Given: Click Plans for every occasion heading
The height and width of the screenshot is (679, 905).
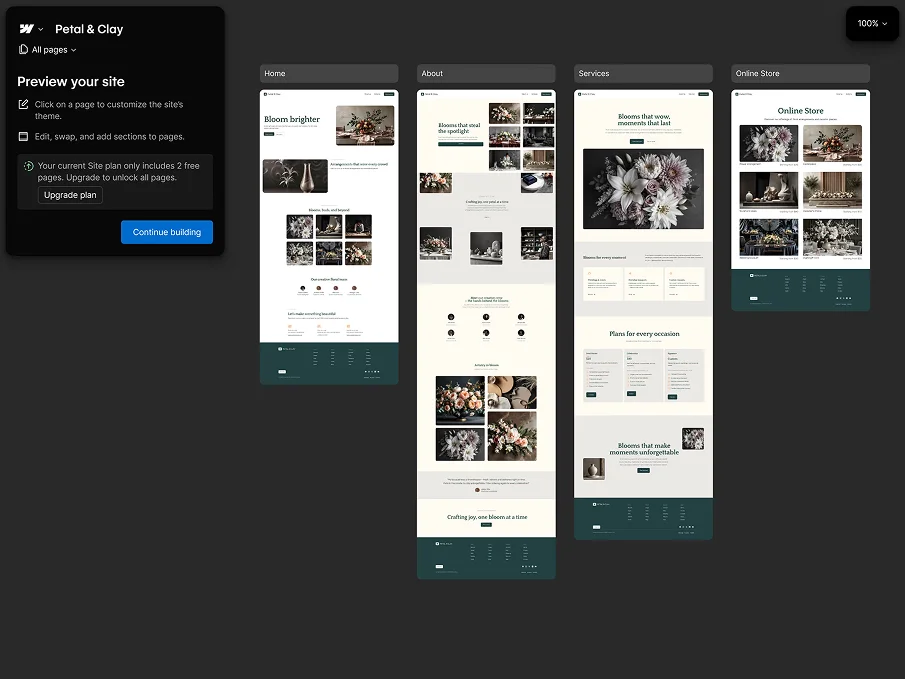Looking at the screenshot, I should [x=644, y=334].
